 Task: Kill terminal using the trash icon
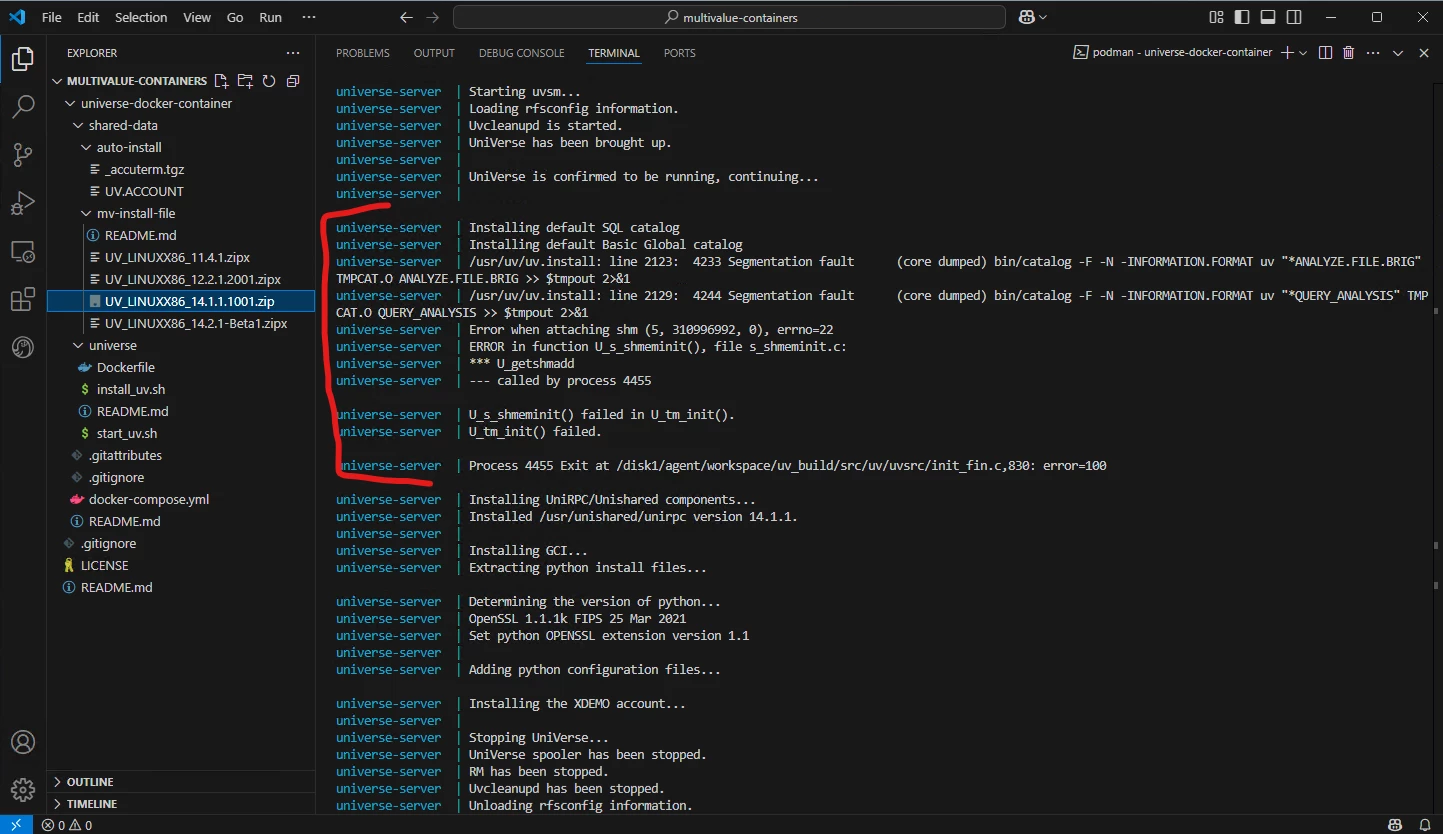click(1348, 53)
